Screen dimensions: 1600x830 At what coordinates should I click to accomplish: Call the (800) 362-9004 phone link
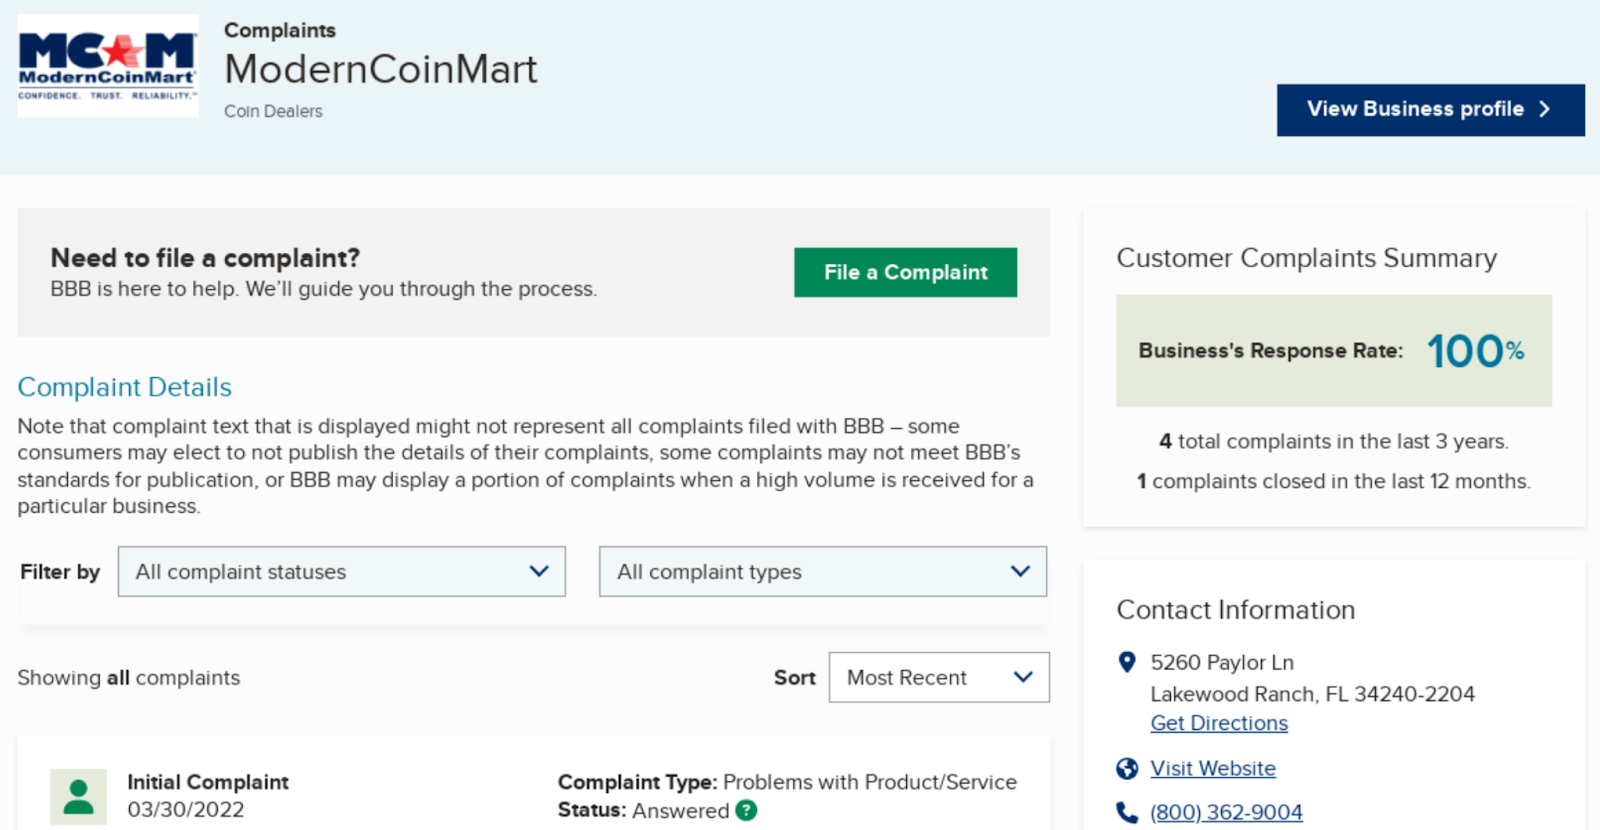[x=1226, y=812]
